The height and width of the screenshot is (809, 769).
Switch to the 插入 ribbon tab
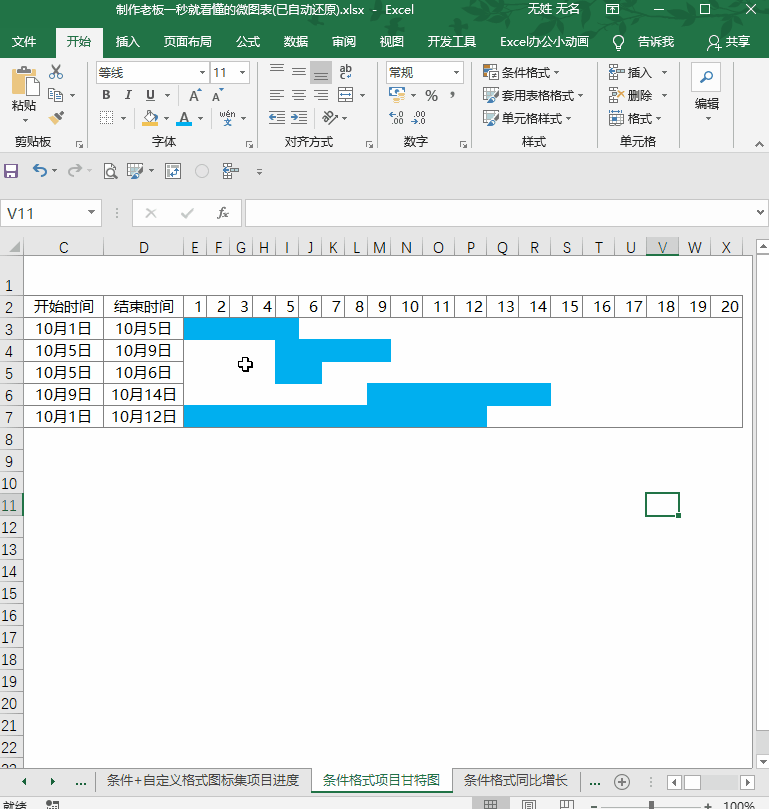[x=127, y=42]
